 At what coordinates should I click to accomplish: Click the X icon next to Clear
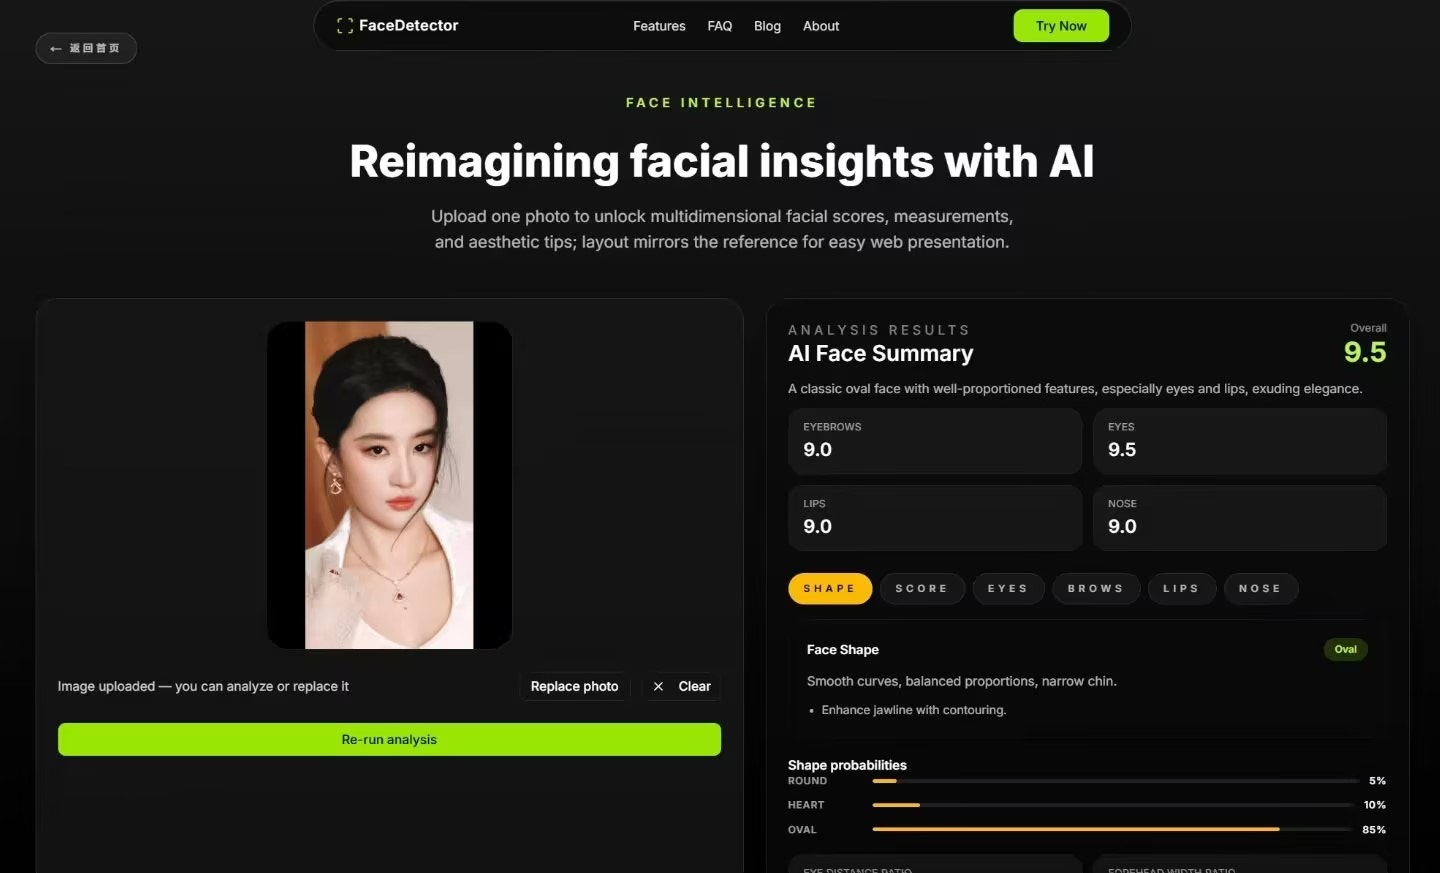point(658,686)
